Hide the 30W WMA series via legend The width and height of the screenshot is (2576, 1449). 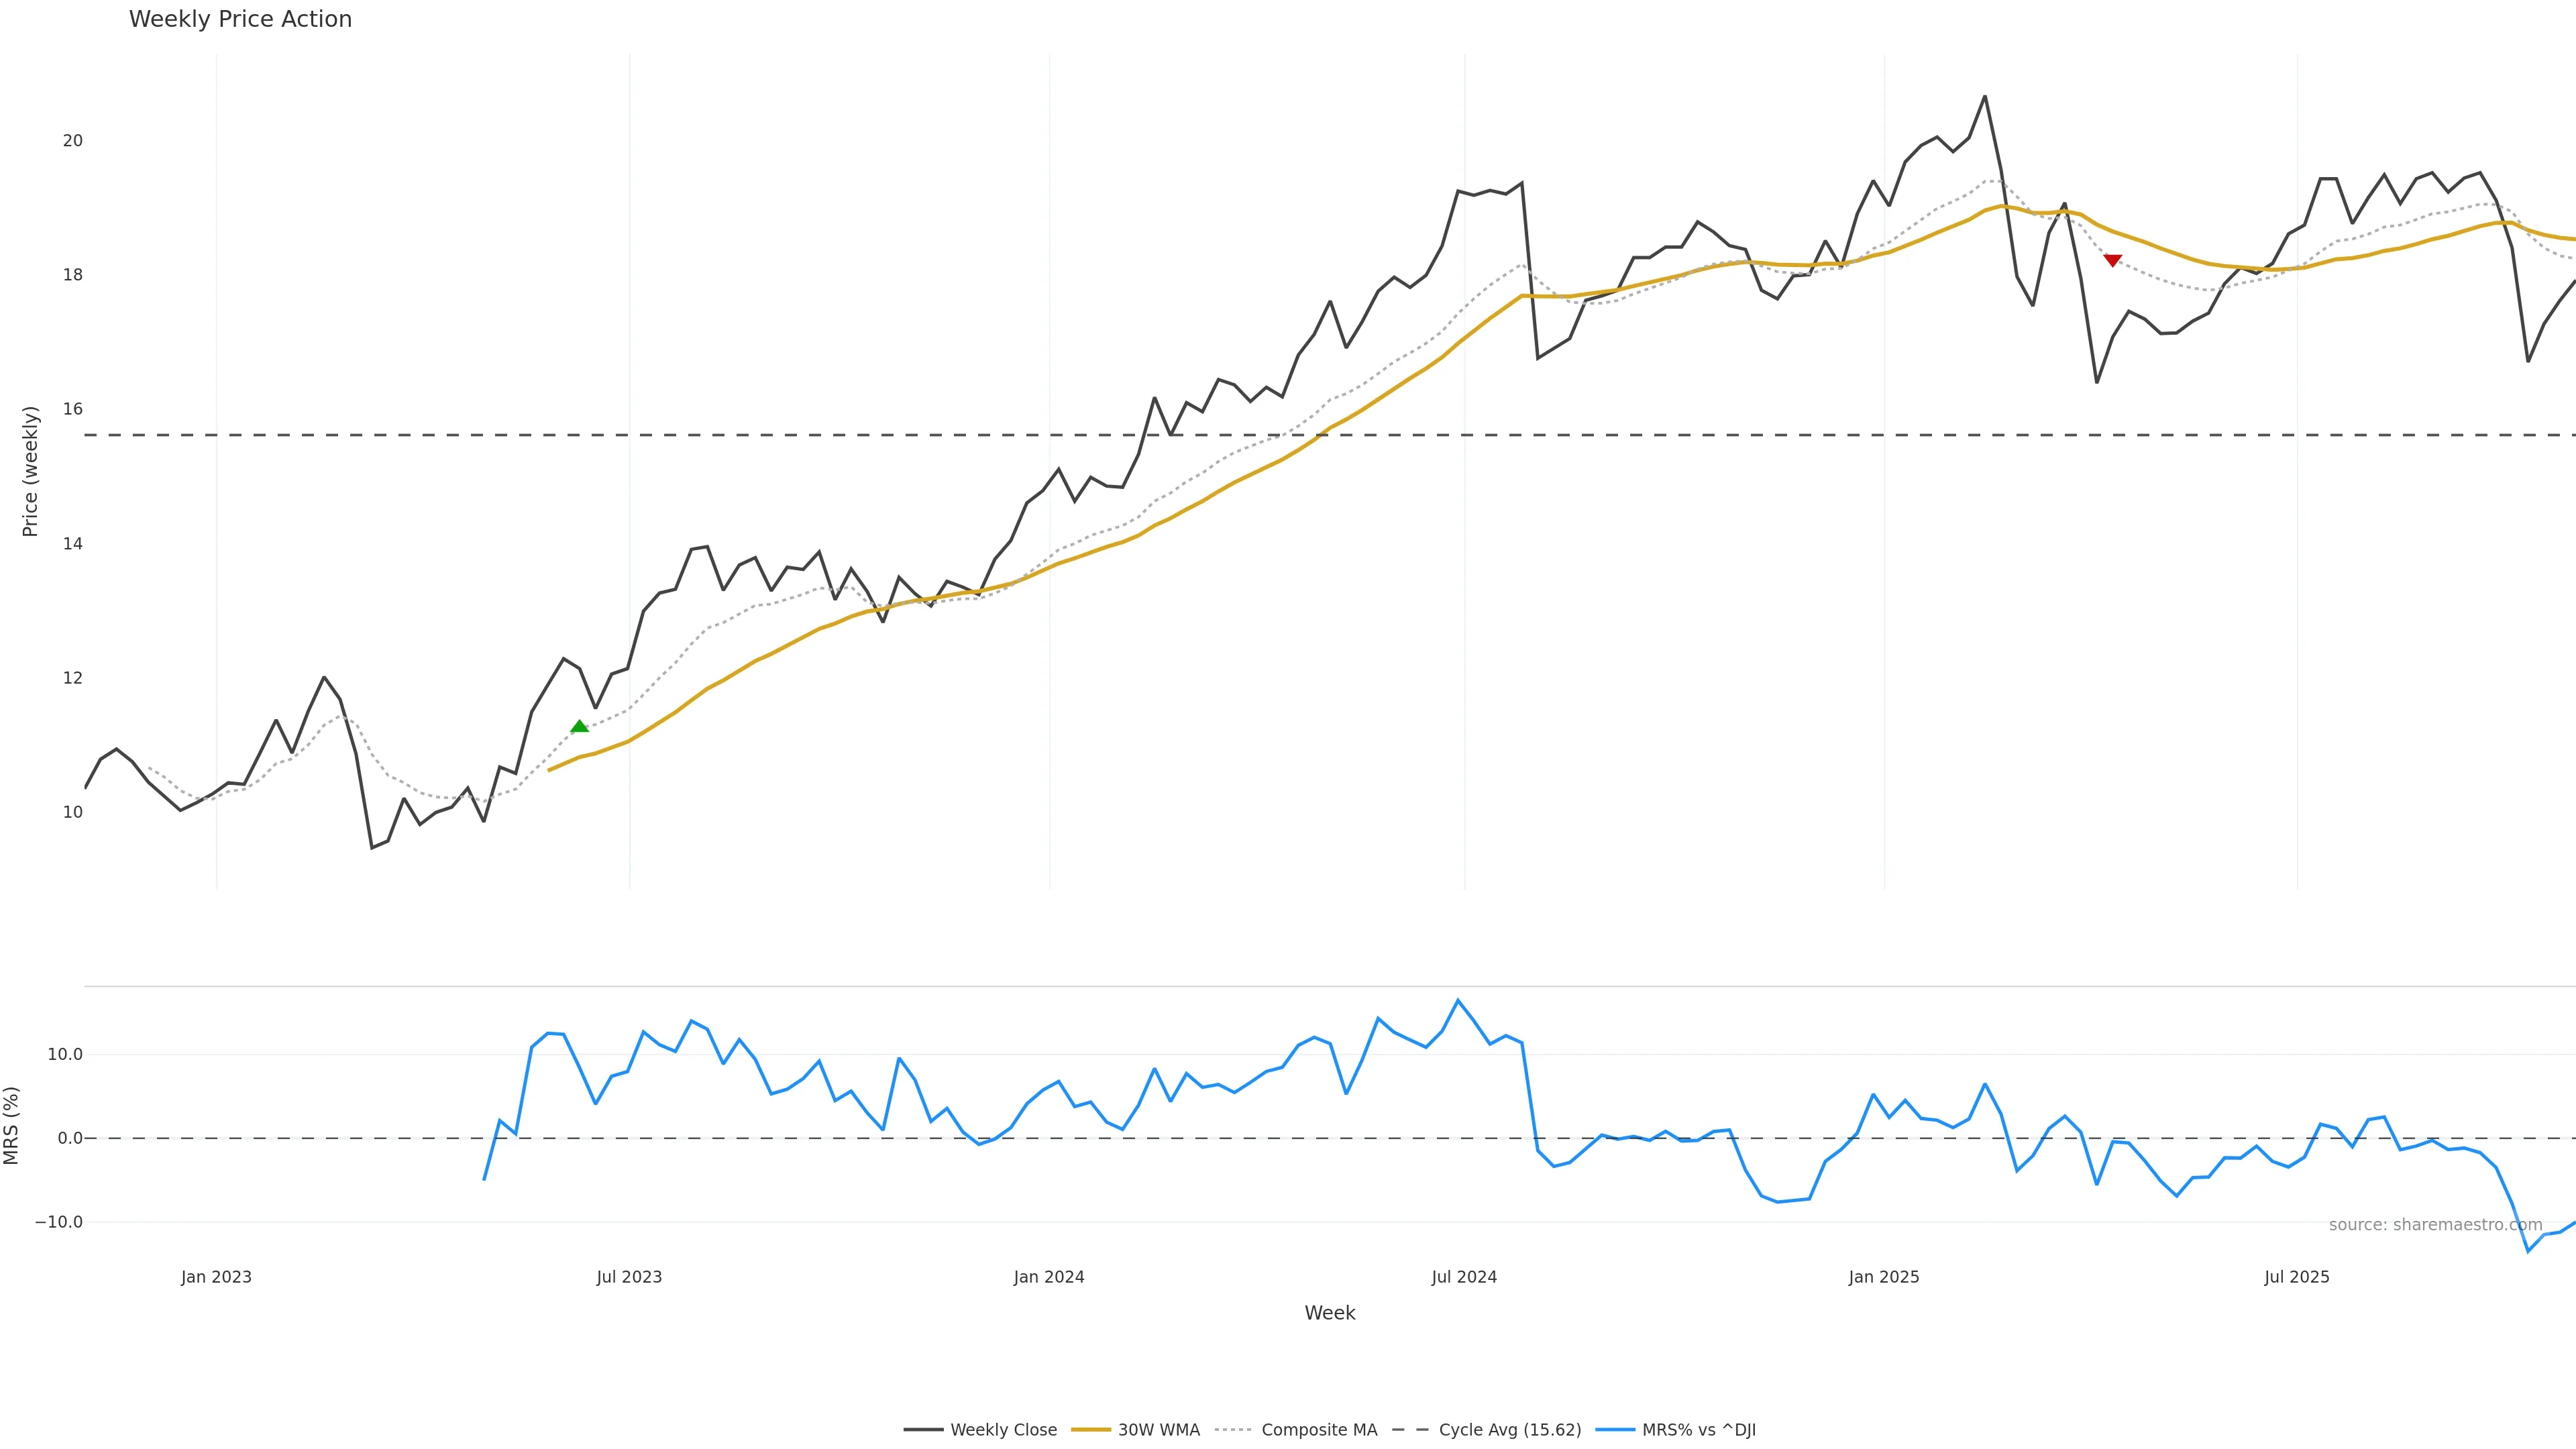[1158, 1430]
